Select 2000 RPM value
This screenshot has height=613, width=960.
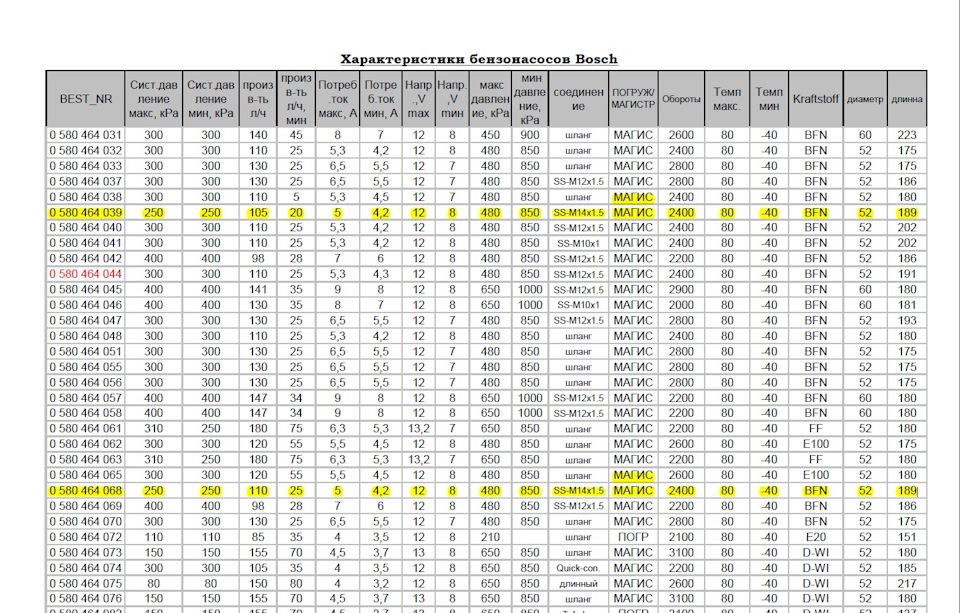[x=681, y=305]
